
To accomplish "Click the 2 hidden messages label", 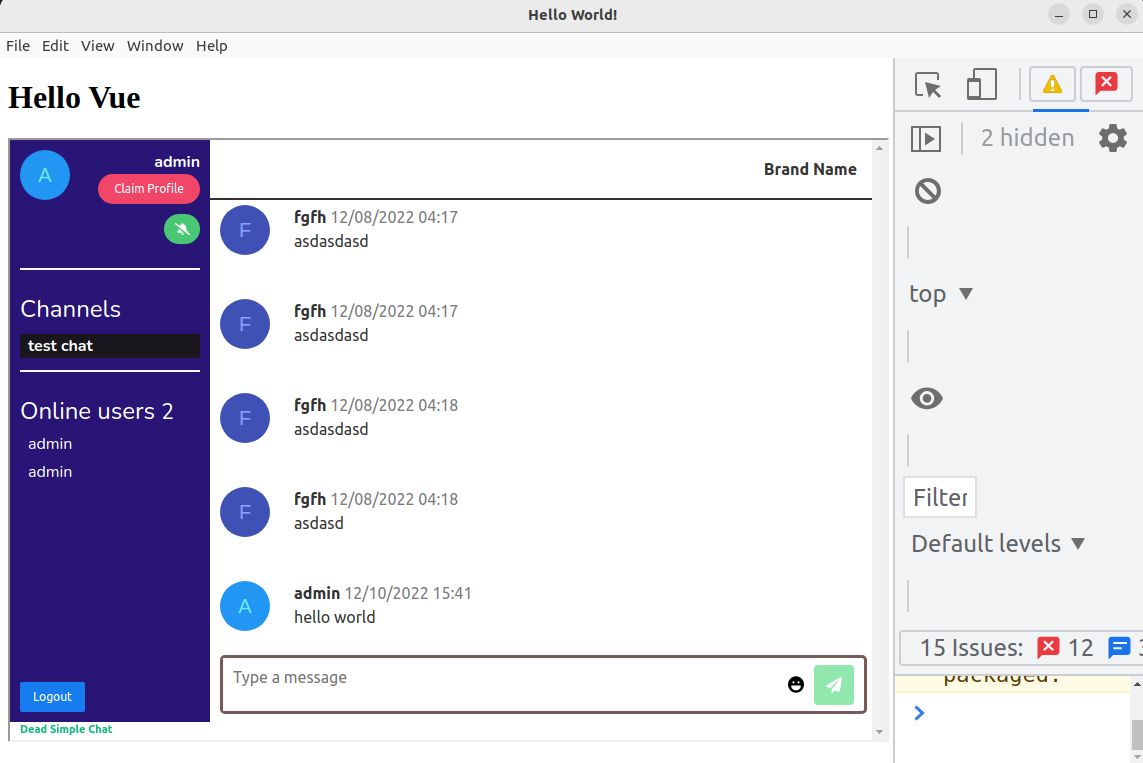I will click(1027, 138).
